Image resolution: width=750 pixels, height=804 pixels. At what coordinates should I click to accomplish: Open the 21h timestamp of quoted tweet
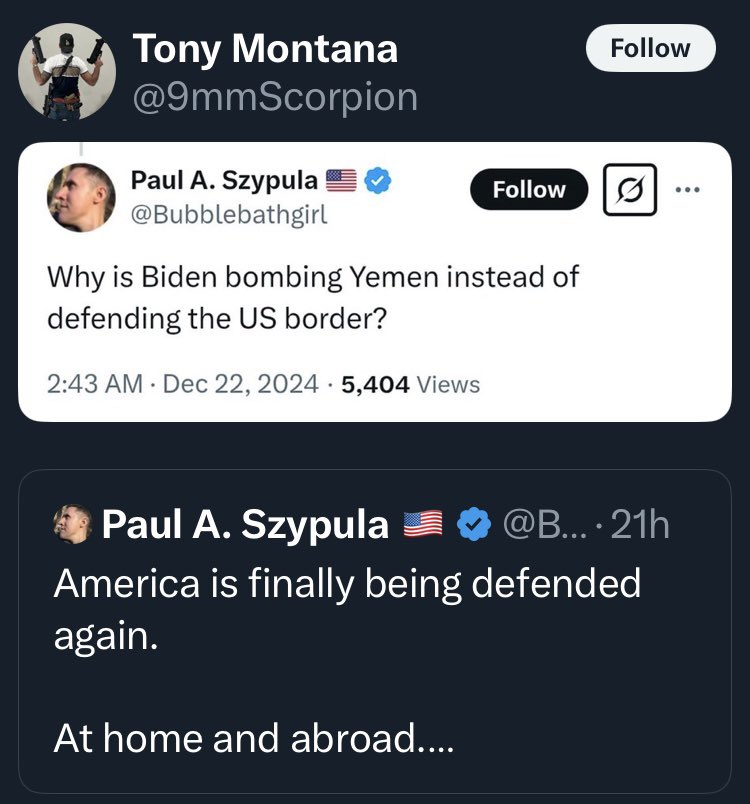640,525
